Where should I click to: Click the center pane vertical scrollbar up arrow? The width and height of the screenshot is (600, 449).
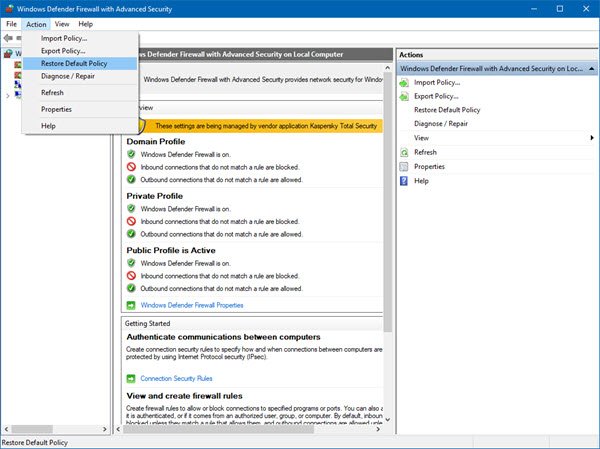[x=388, y=68]
